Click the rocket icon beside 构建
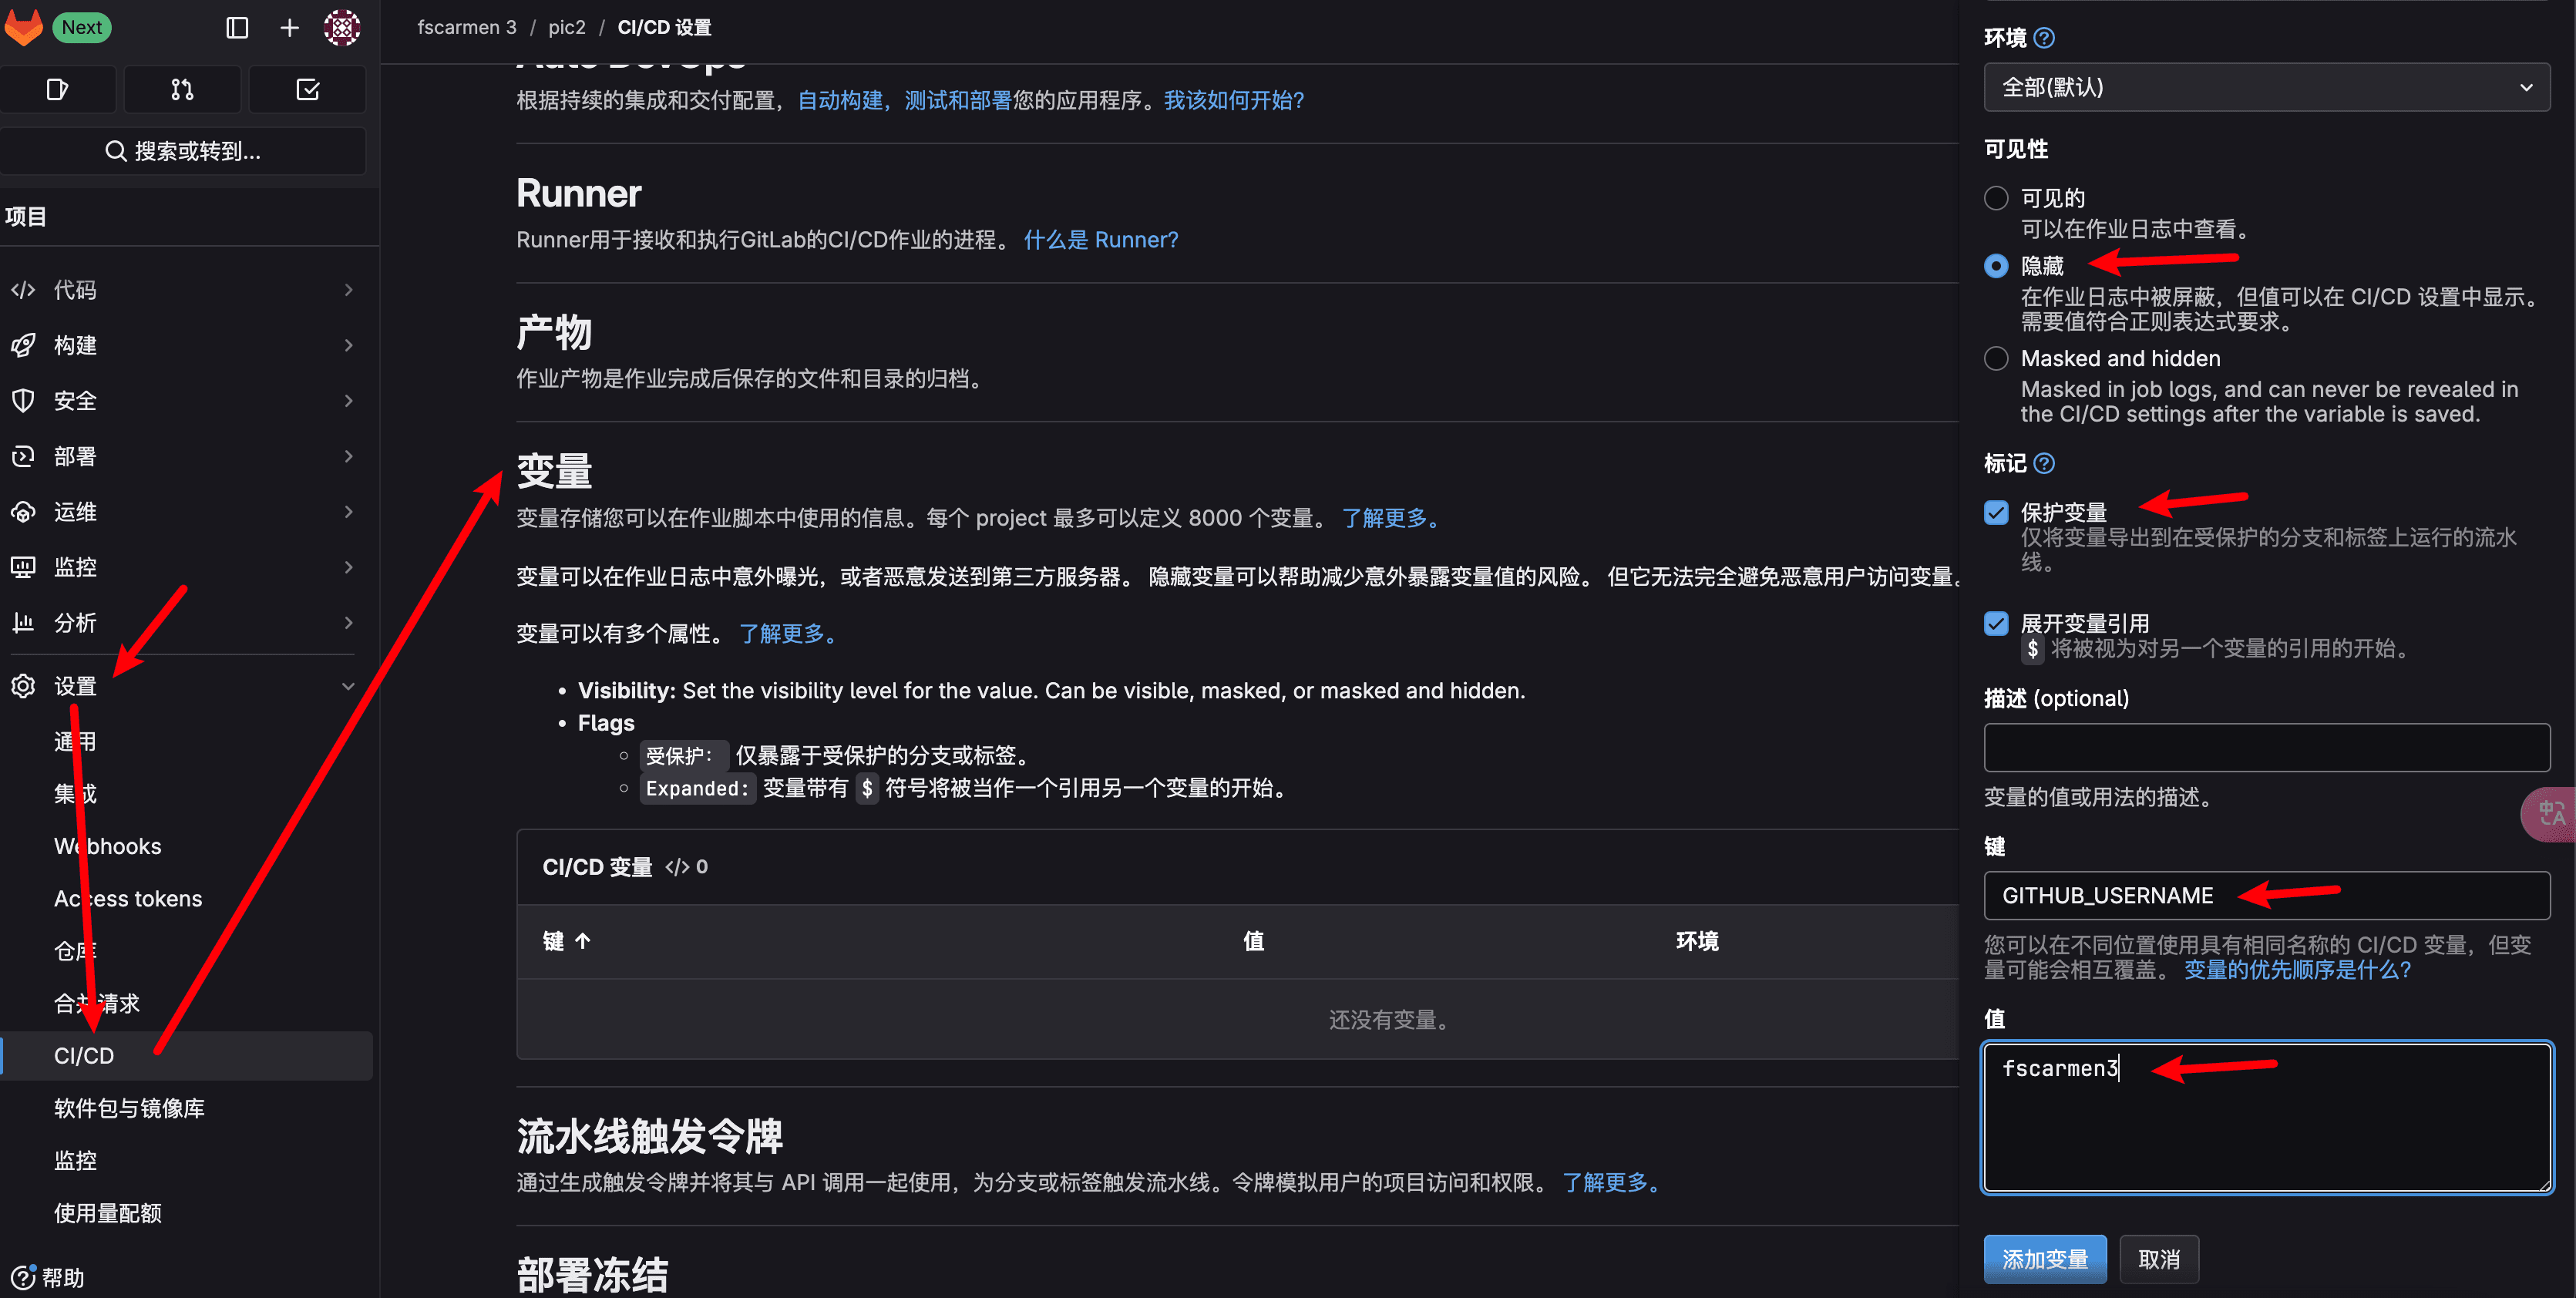 23,345
